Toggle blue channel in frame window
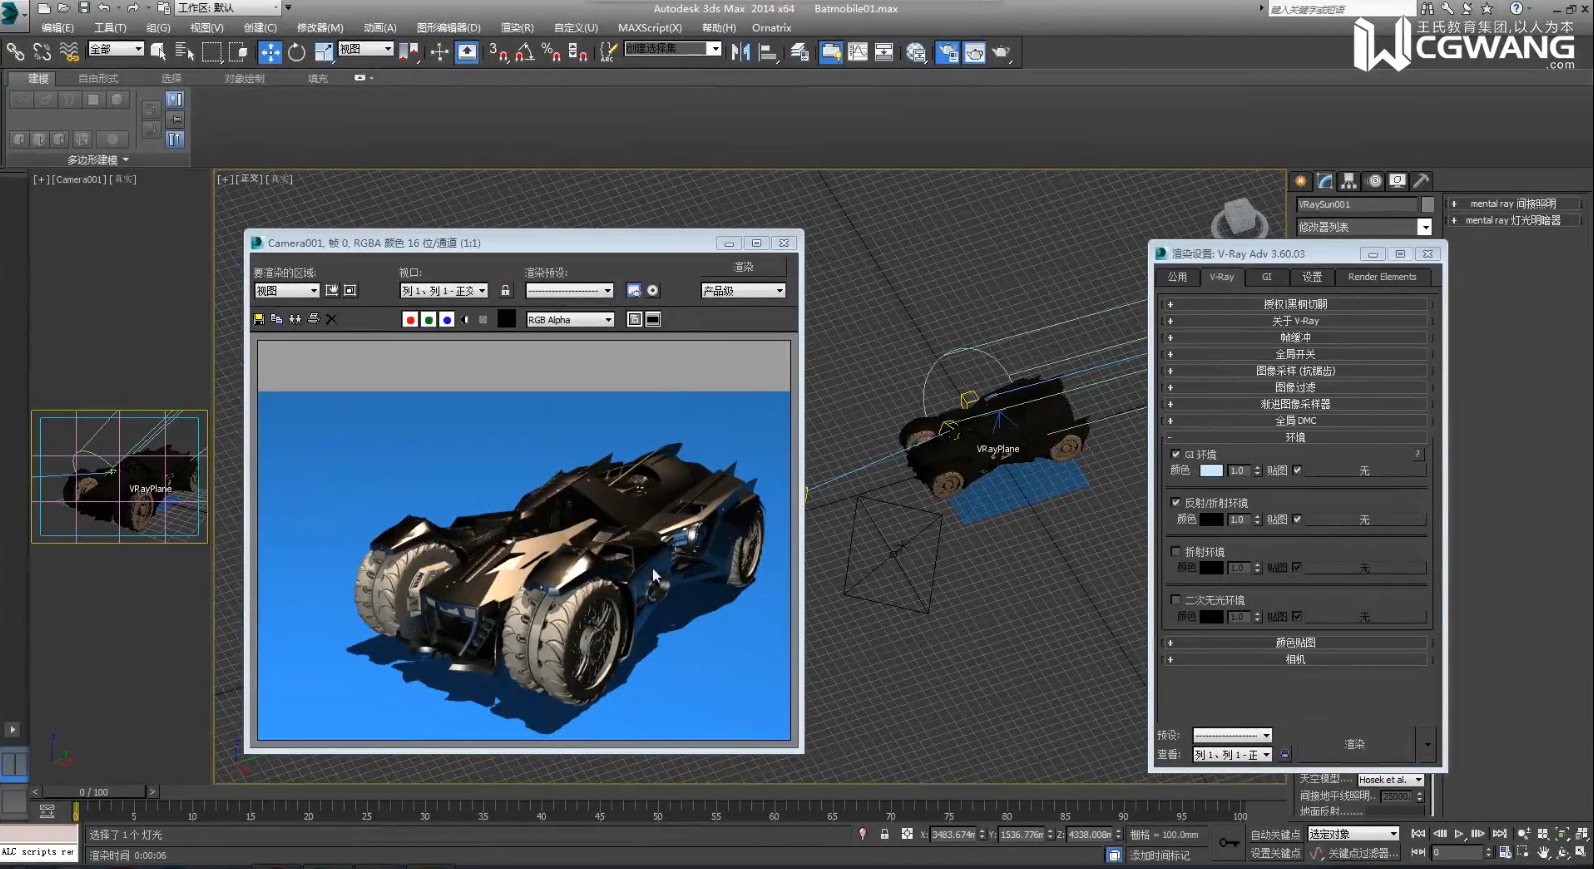Viewport: 1594px width, 869px height. pyautogui.click(x=446, y=319)
